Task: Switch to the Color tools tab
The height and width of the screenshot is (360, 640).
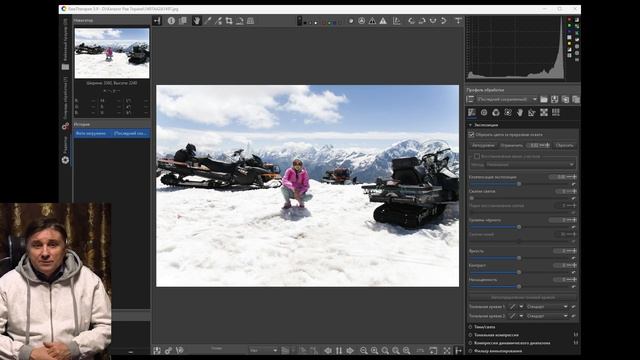Action: click(496, 113)
